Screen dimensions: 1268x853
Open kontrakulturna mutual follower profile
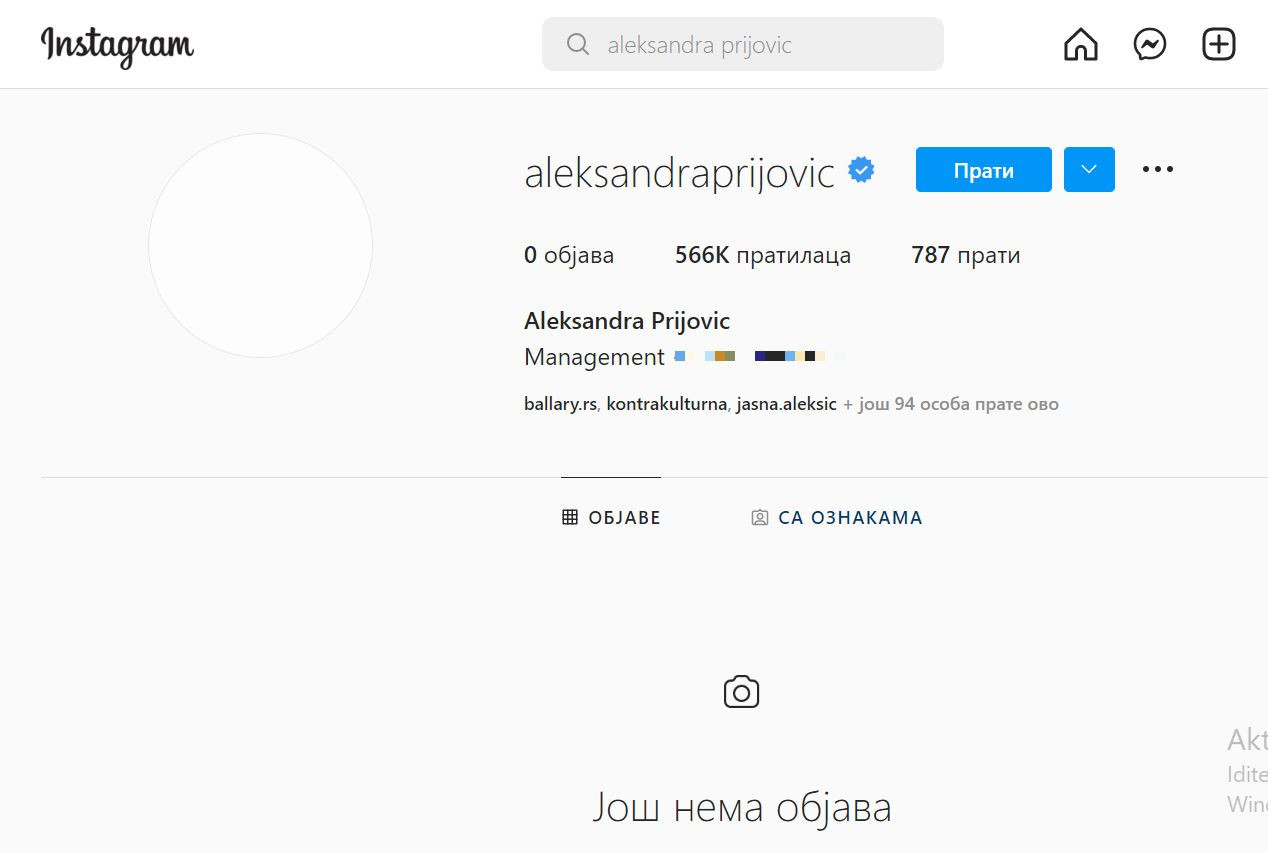(667, 405)
